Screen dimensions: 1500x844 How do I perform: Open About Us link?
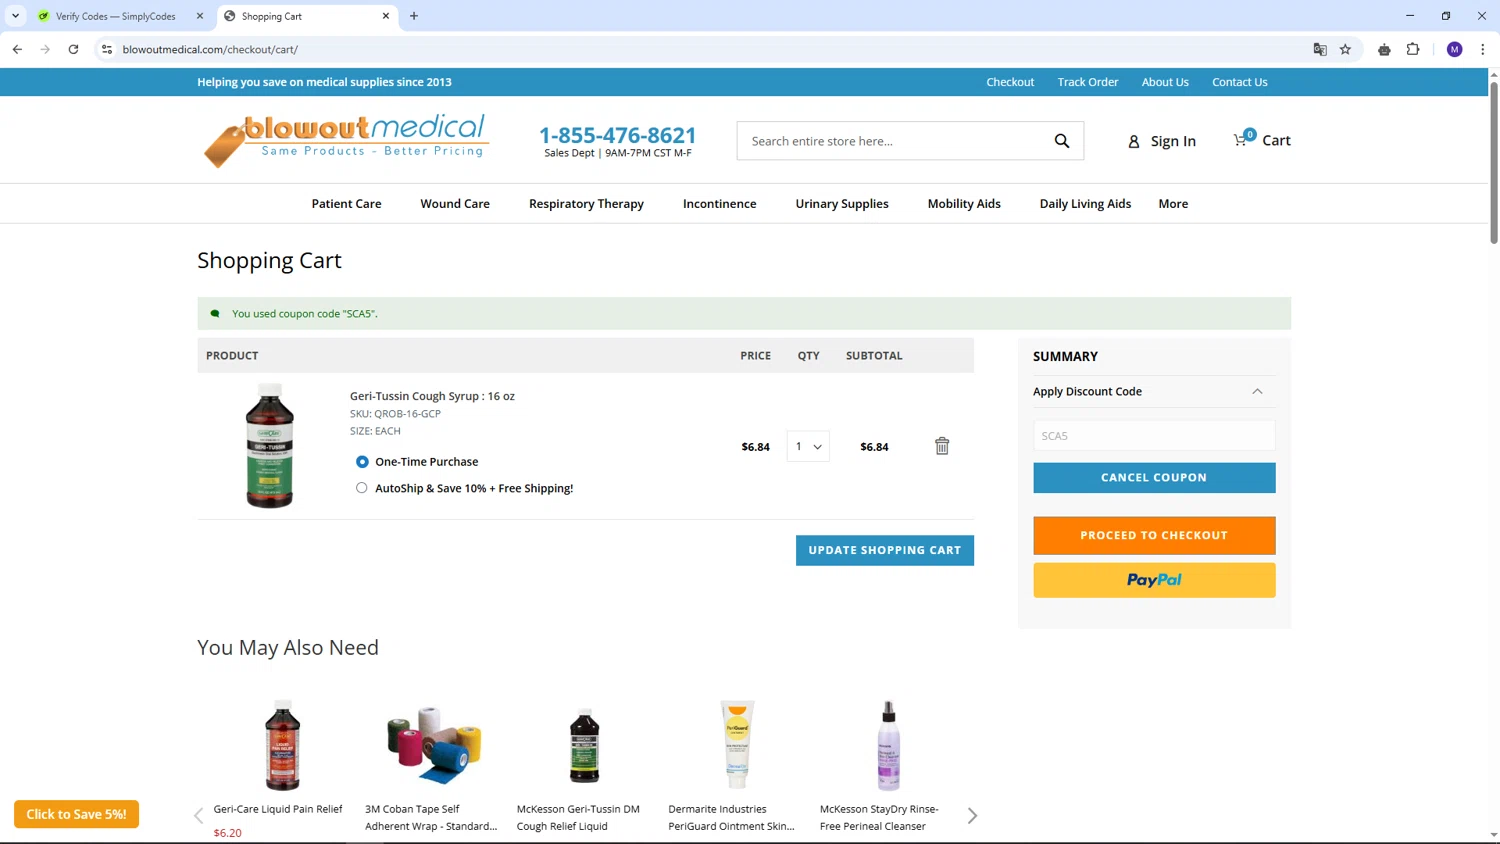pyautogui.click(x=1165, y=82)
